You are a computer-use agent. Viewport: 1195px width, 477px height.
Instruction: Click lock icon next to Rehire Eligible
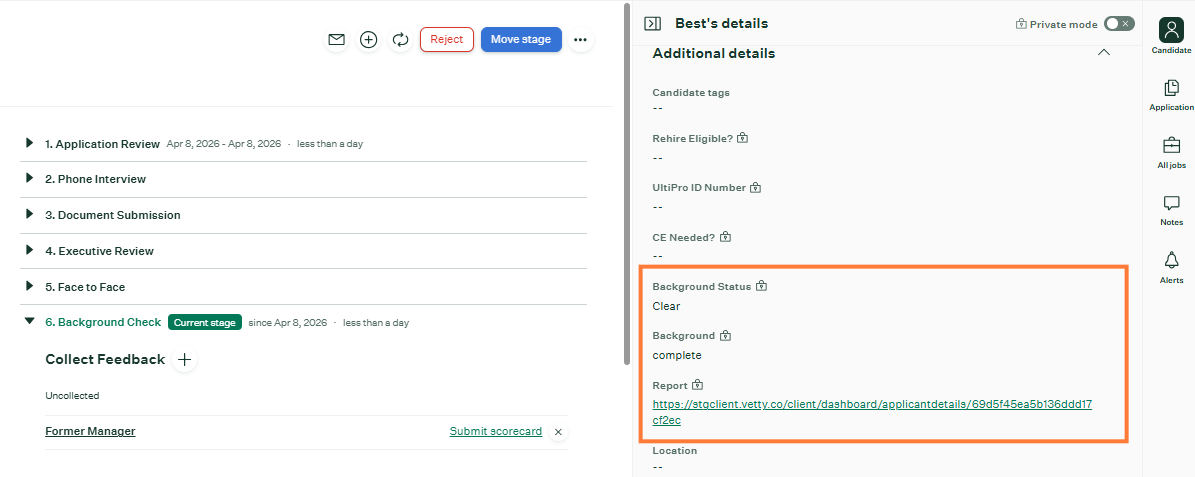[x=743, y=139]
